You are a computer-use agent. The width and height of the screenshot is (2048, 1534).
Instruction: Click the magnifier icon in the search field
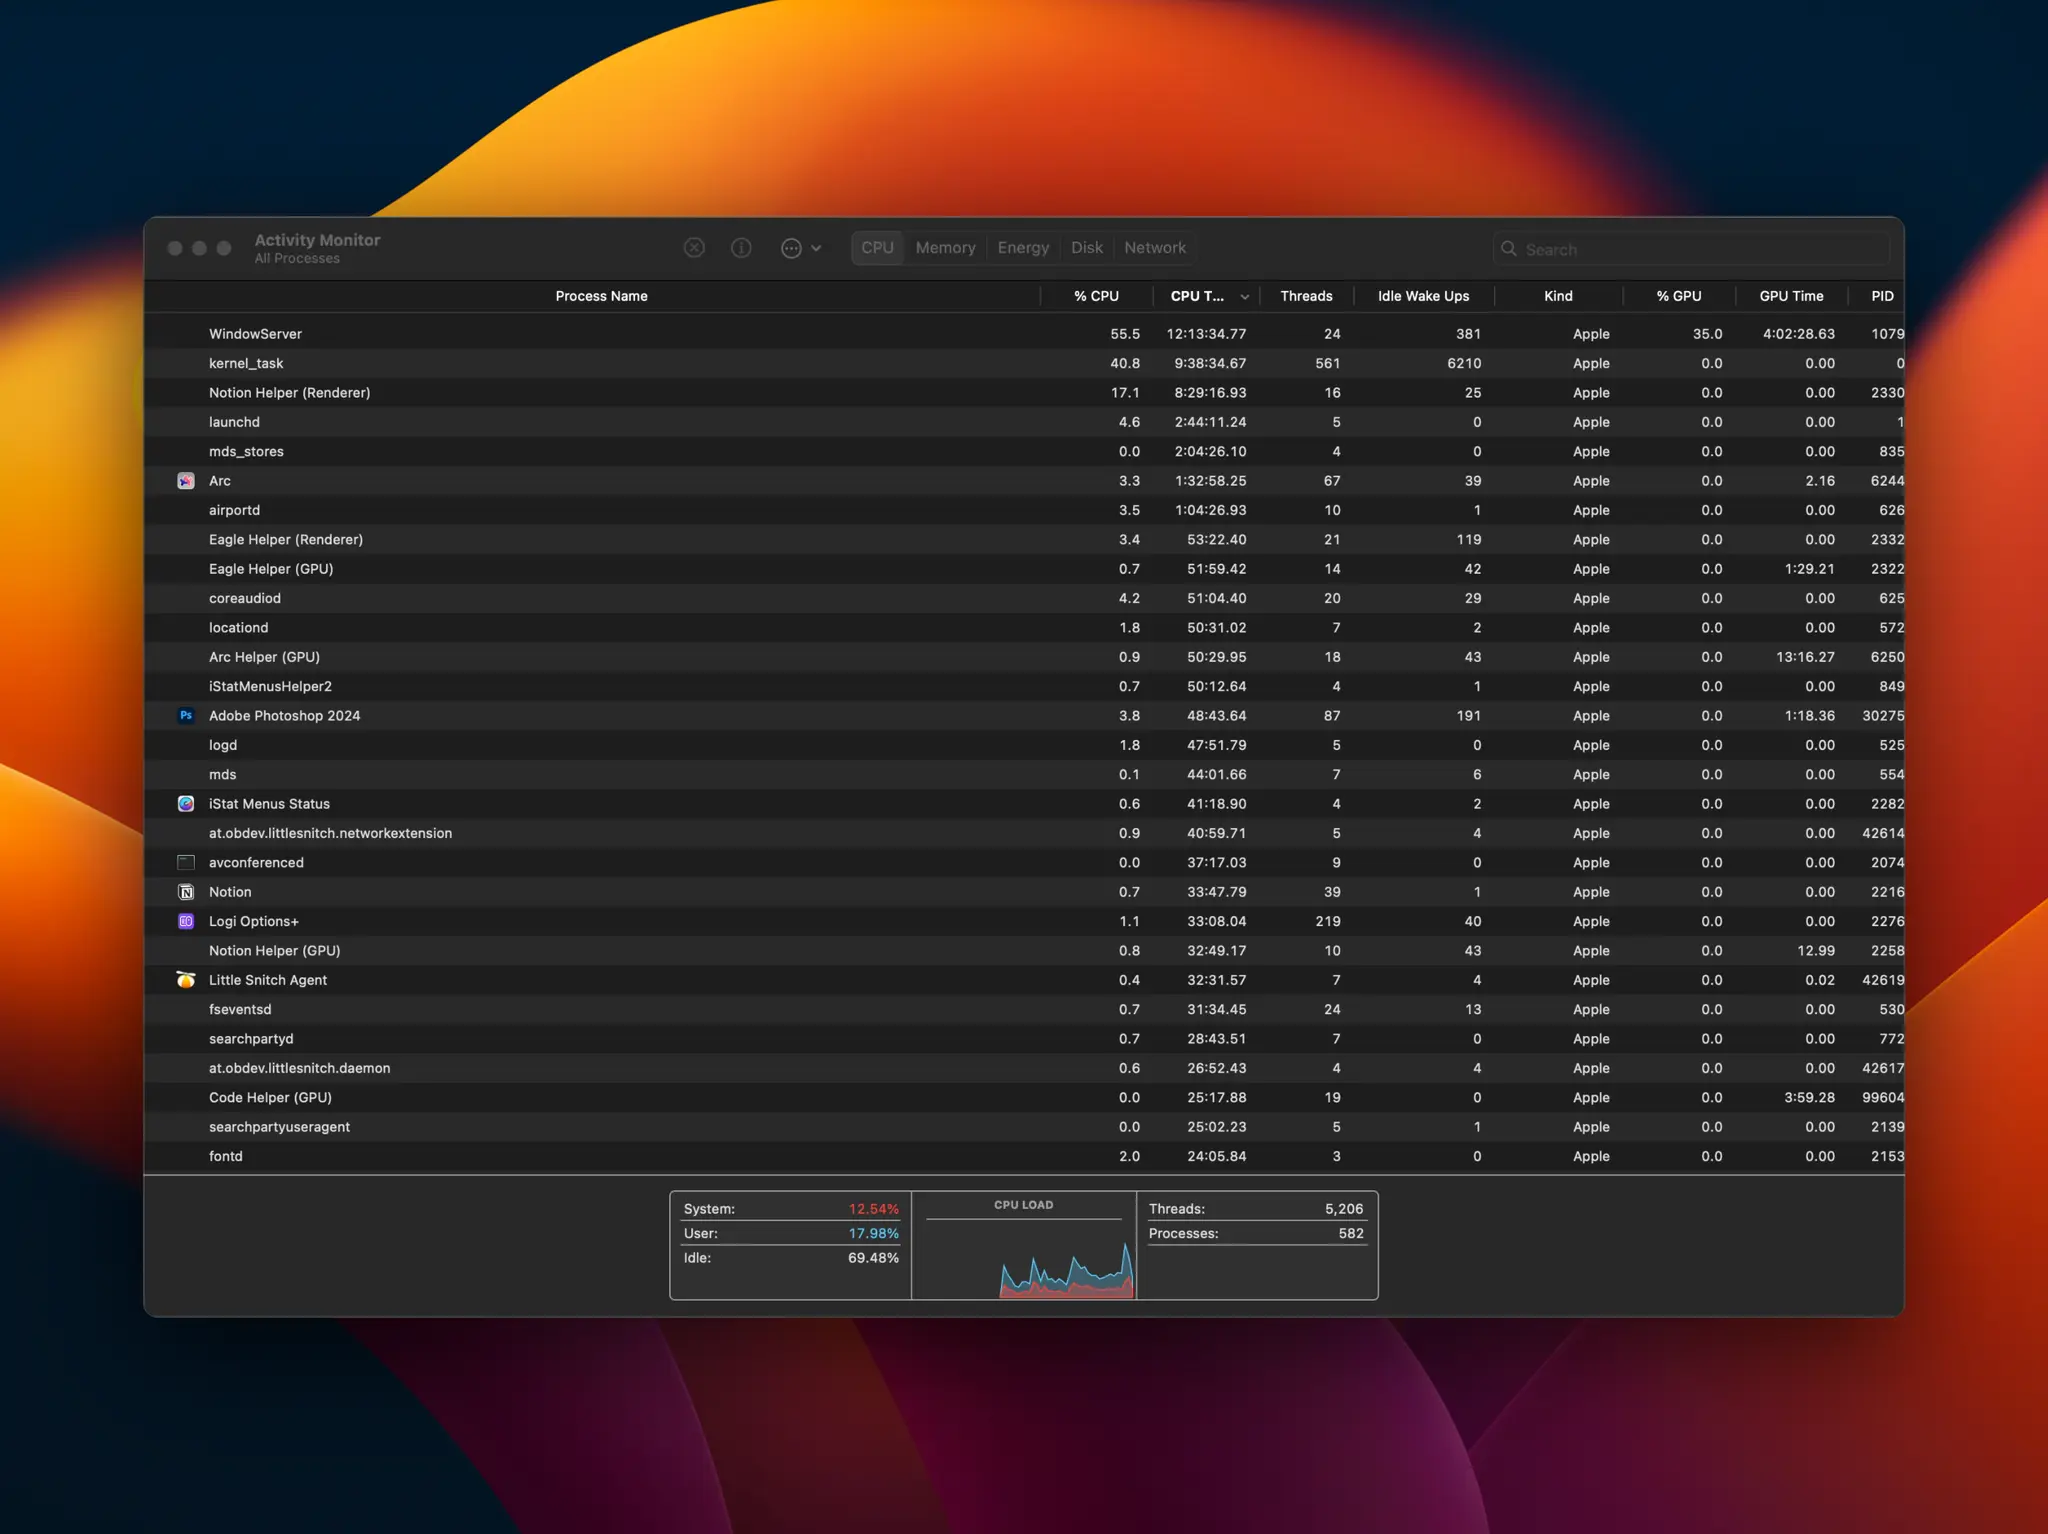(1510, 248)
